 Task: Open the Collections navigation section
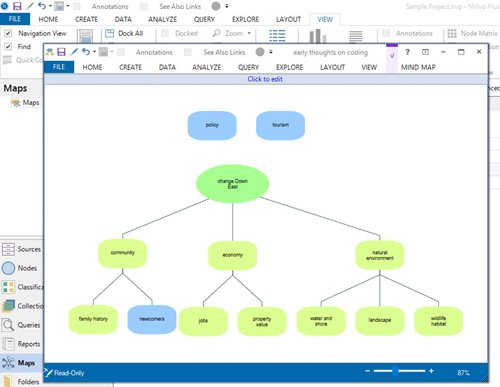21,306
